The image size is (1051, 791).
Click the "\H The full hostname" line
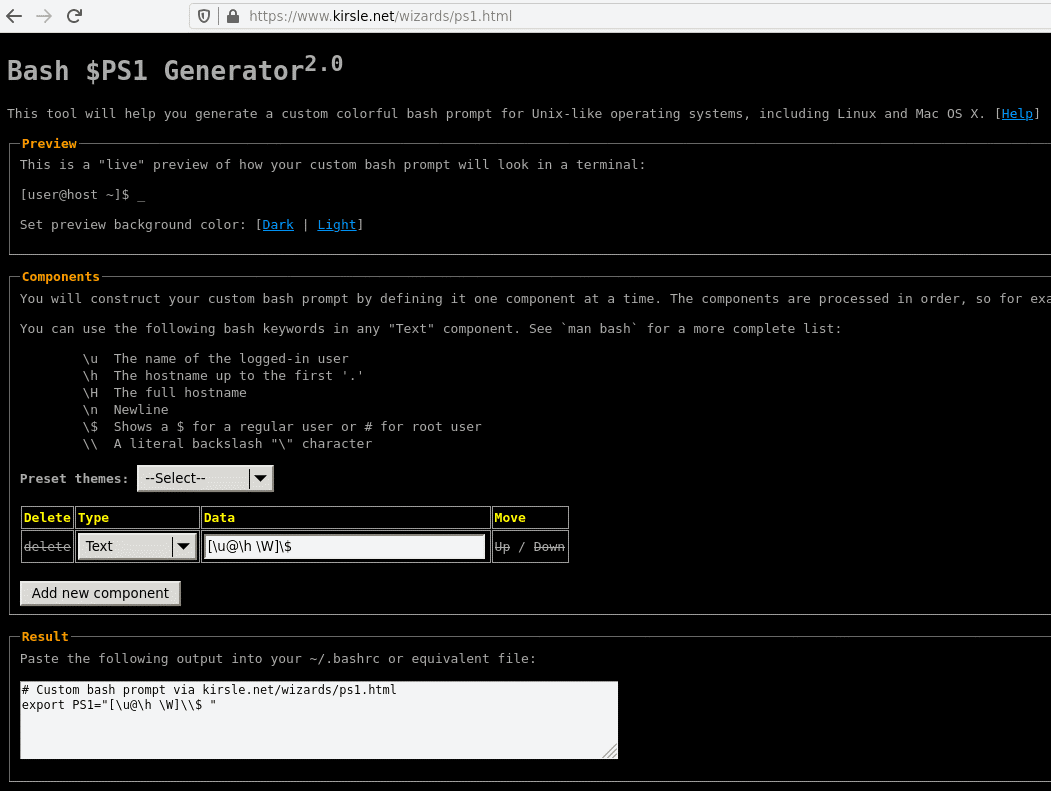pyautogui.click(x=164, y=393)
